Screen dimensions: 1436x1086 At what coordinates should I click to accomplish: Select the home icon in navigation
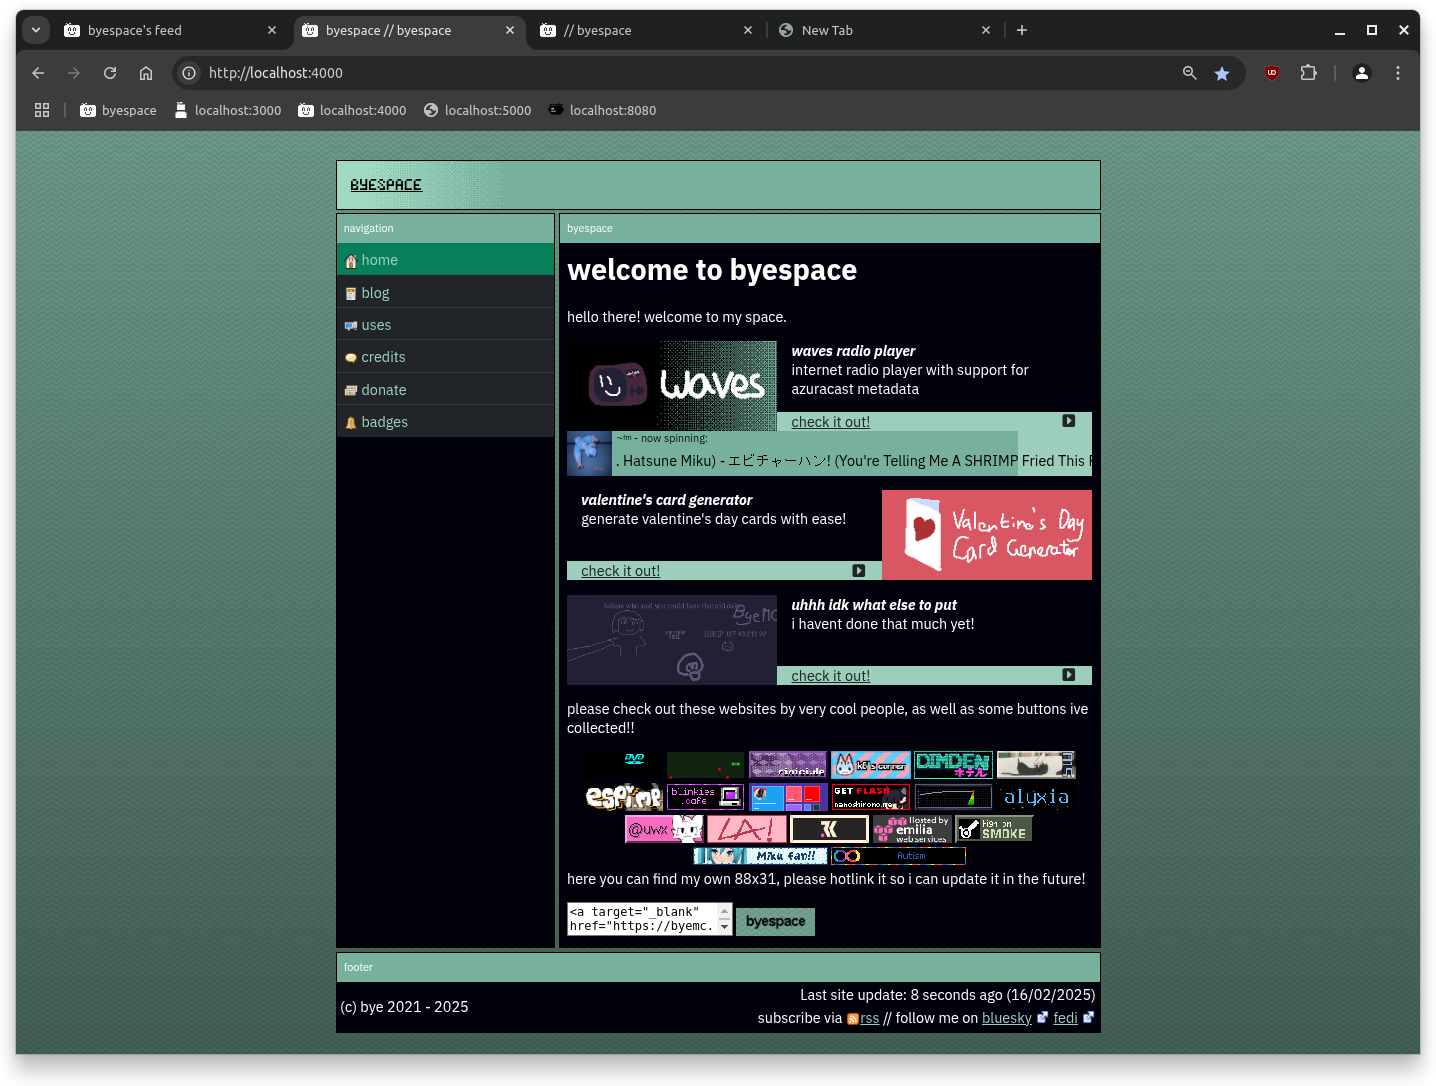tap(351, 260)
